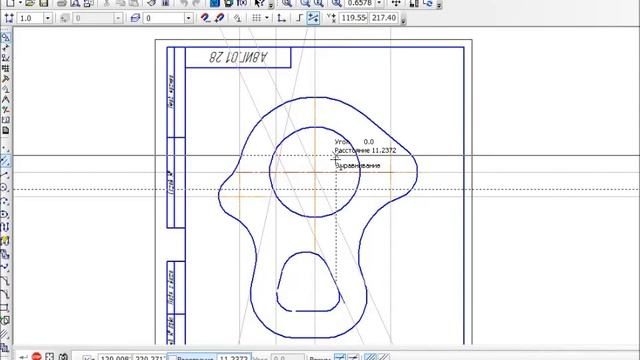Select the zoom window magnifier tool
Viewport: 640px width, 360px height.
click(x=287, y=3)
